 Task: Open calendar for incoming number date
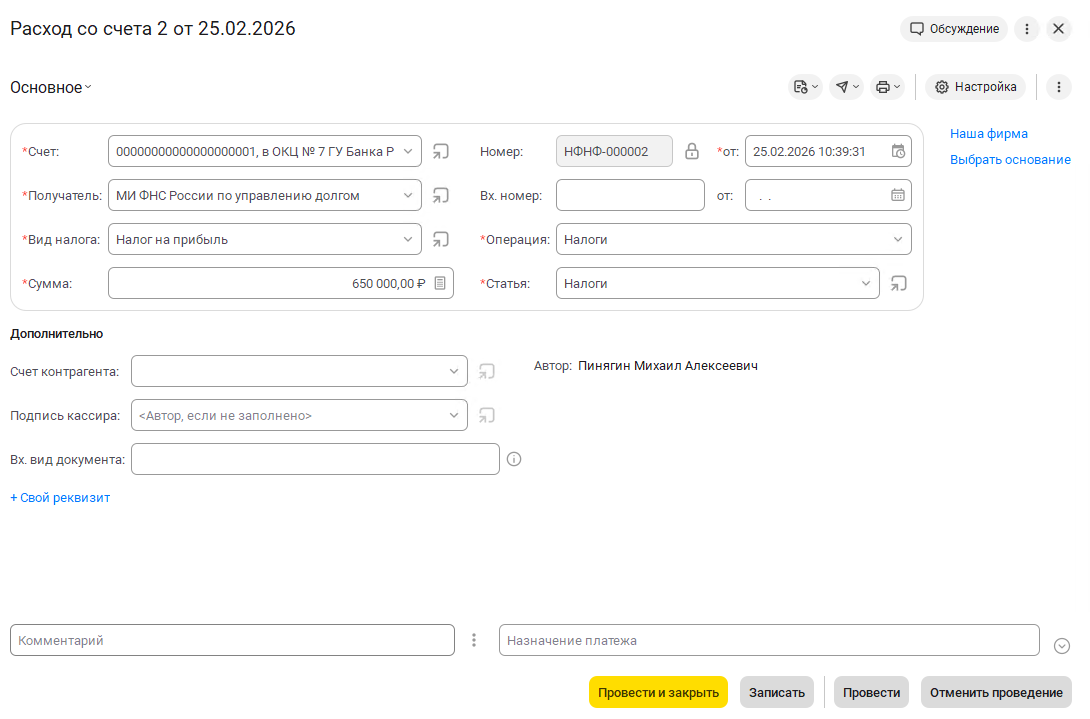(x=898, y=196)
